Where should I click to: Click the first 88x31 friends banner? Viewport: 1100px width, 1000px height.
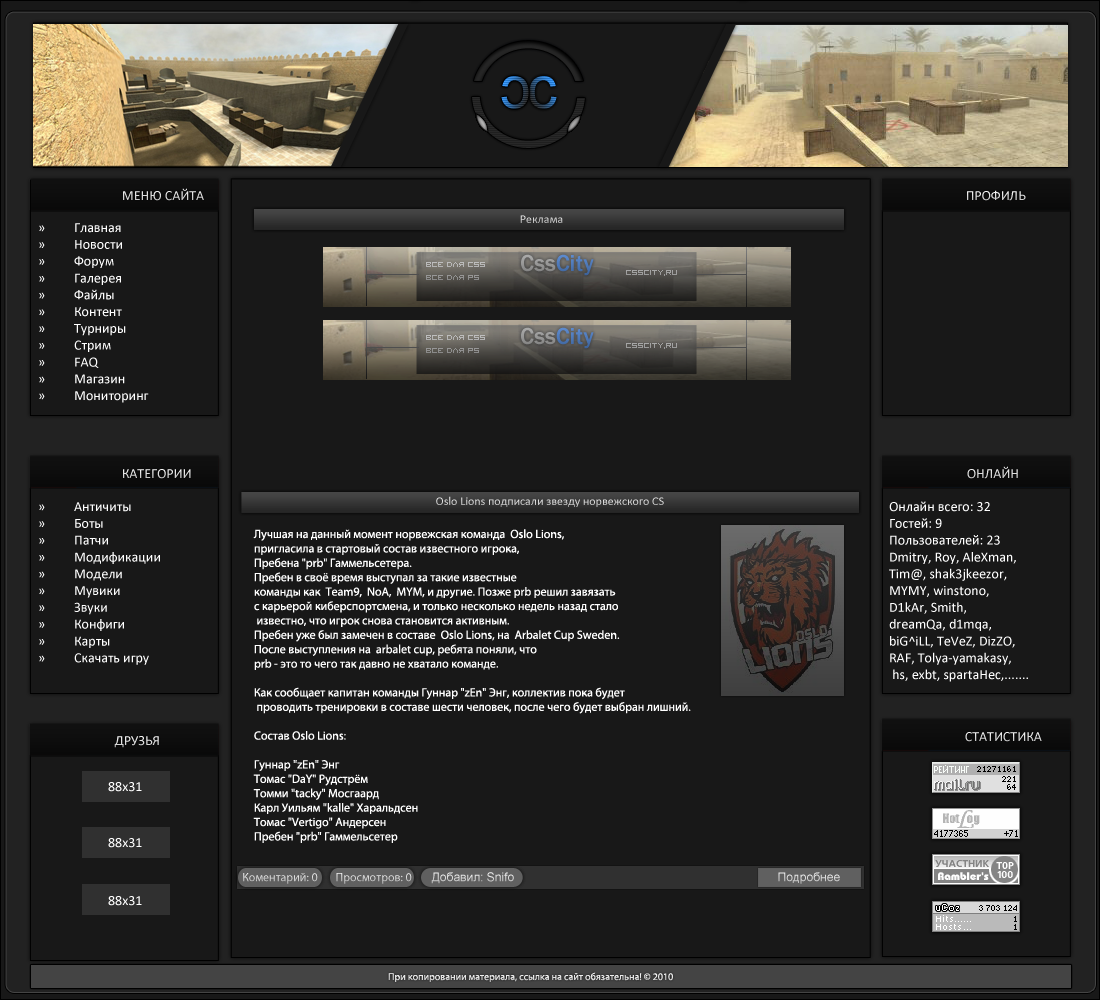[x=126, y=787]
